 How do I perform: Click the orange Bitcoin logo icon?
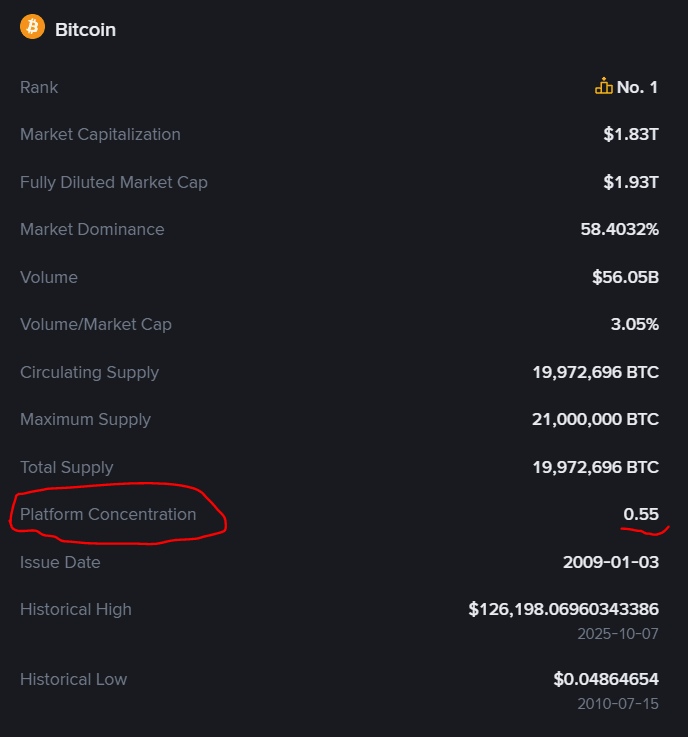tap(32, 27)
